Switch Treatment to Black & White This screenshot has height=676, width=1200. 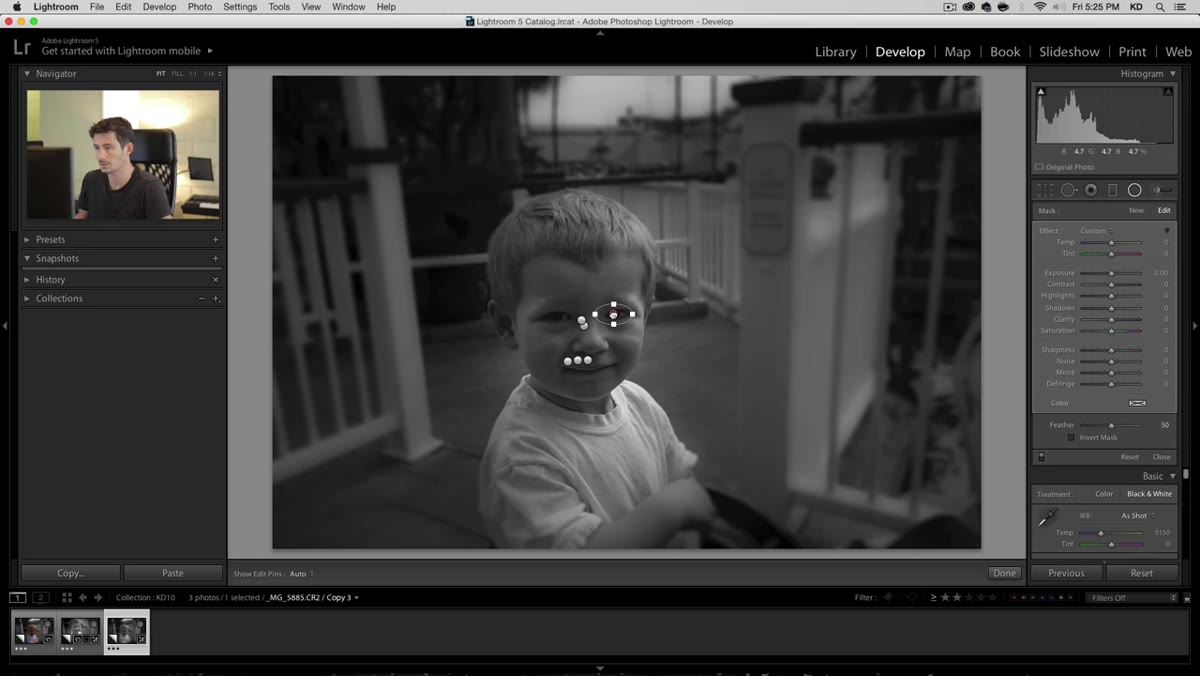coord(1150,494)
